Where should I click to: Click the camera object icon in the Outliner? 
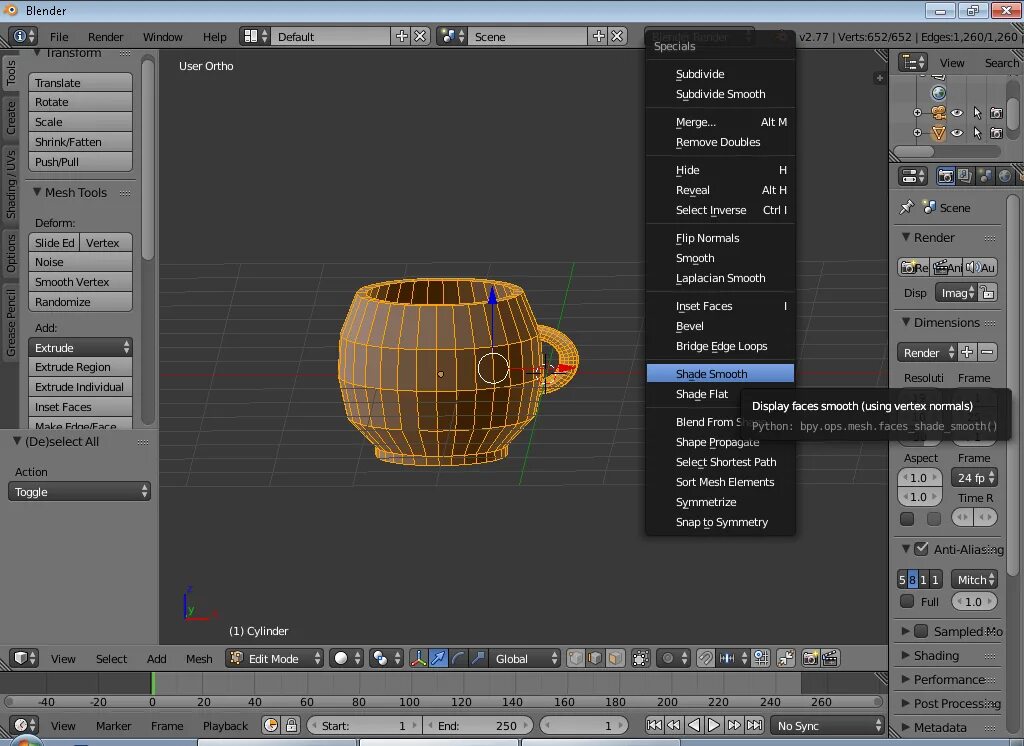point(938,113)
